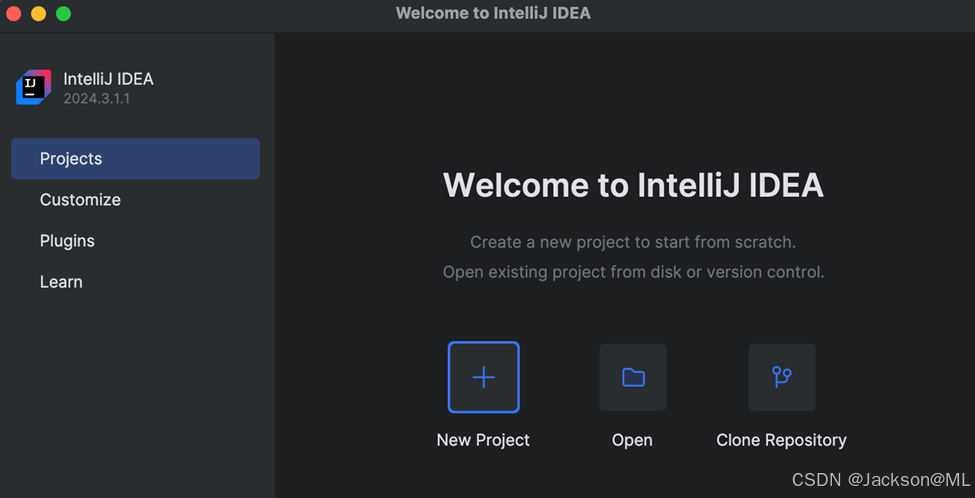Go to the Learn section
975x498 pixels.
[61, 282]
